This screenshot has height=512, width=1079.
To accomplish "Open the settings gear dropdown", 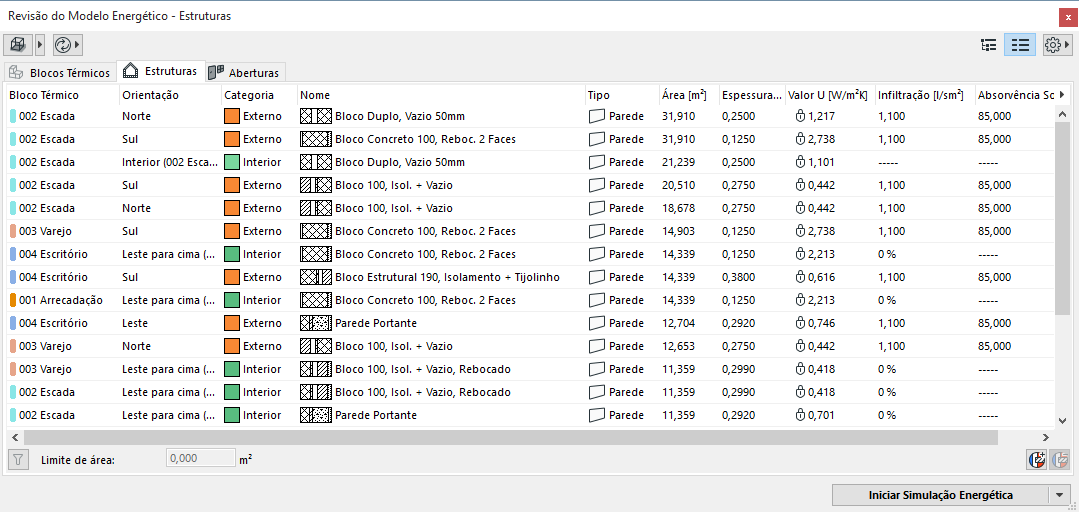I will coord(1057,45).
